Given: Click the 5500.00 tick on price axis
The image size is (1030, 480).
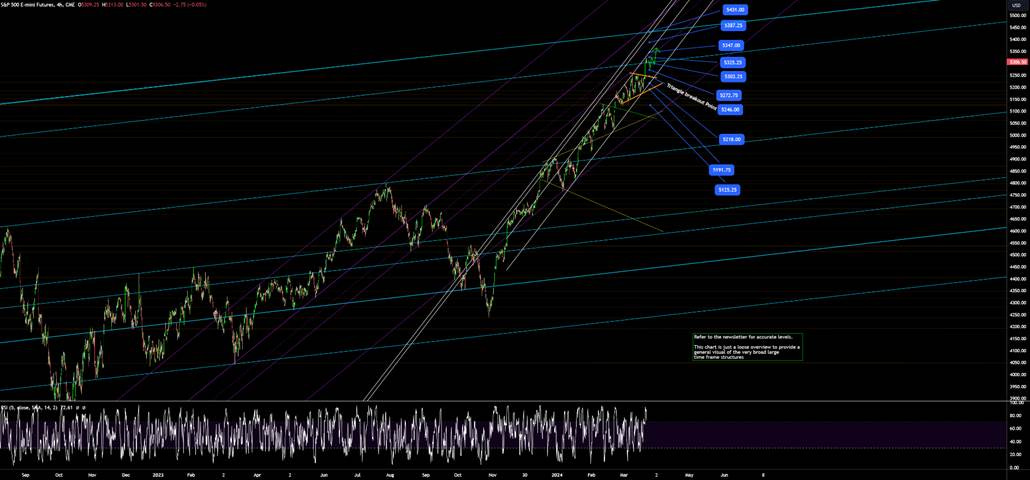Looking at the screenshot, I should pos(1018,15).
